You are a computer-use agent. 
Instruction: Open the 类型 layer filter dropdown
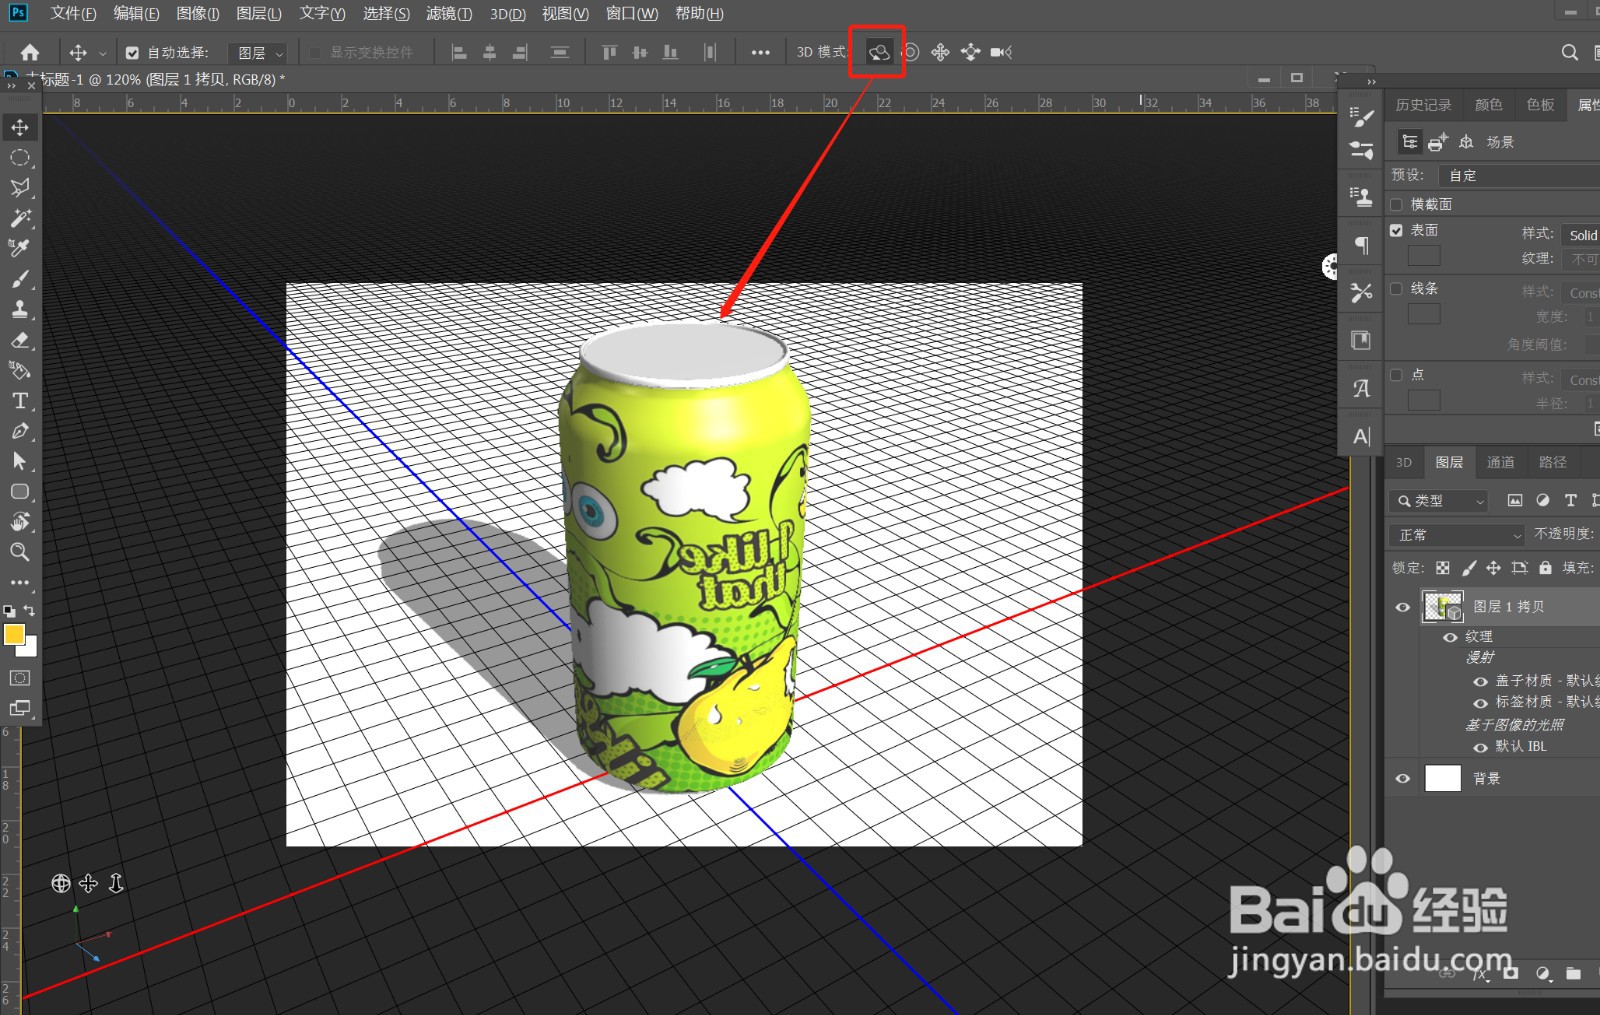1440,501
